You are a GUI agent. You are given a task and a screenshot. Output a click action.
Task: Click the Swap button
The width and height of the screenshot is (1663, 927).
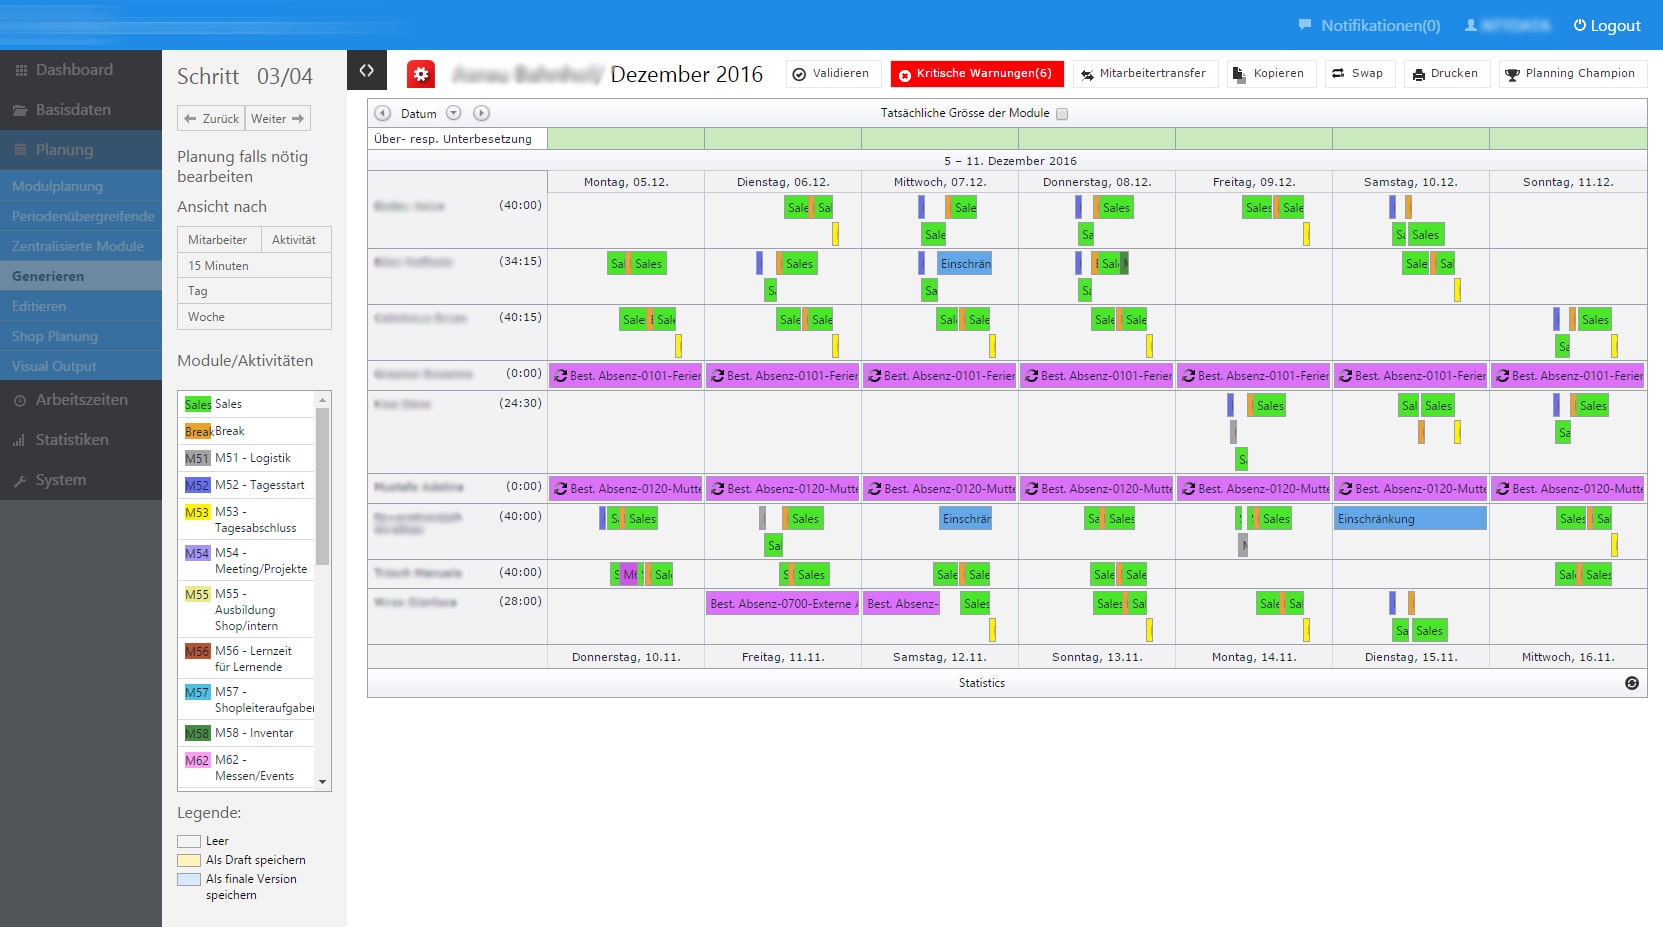[x=1358, y=74]
